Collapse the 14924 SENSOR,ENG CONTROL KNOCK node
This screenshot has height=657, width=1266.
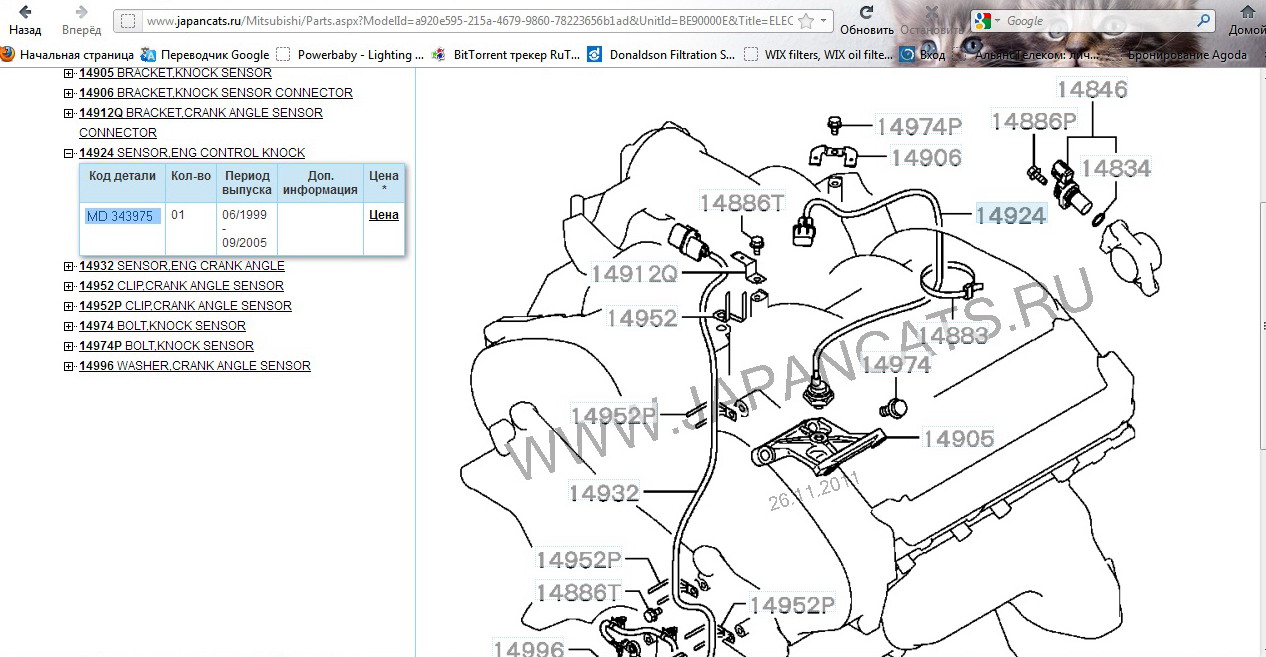click(68, 153)
